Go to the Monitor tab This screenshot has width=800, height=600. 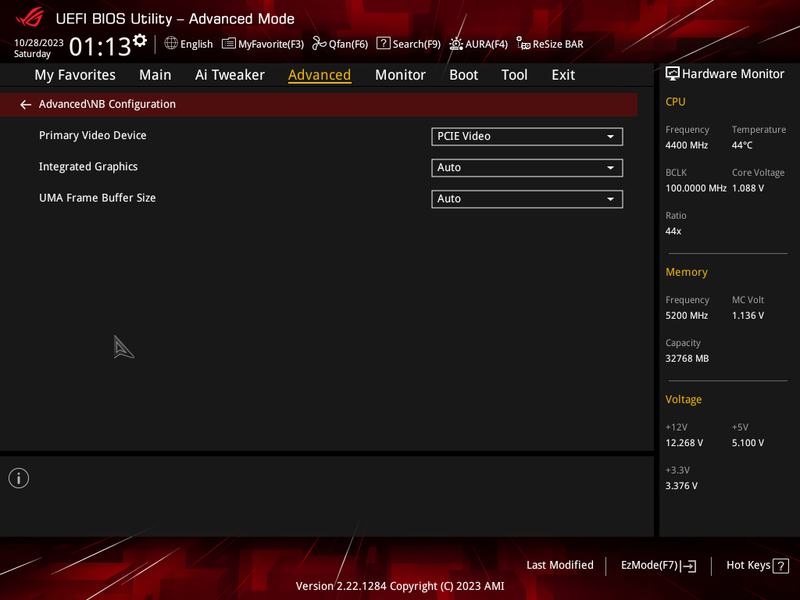(400, 75)
